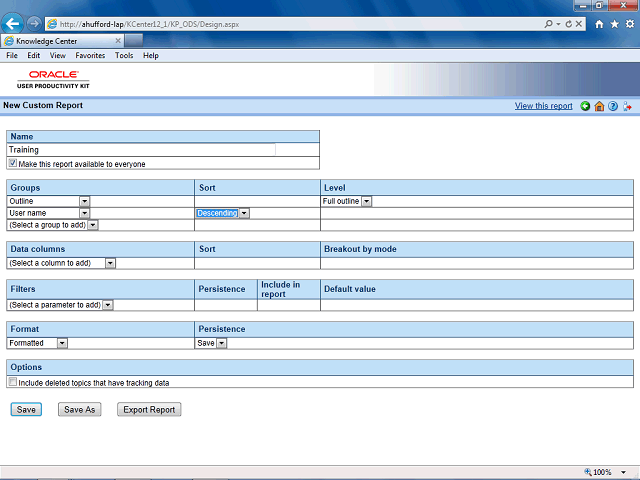This screenshot has width=640, height=480.
Task: Toggle Make this report available to everyone
Action: tap(13, 163)
